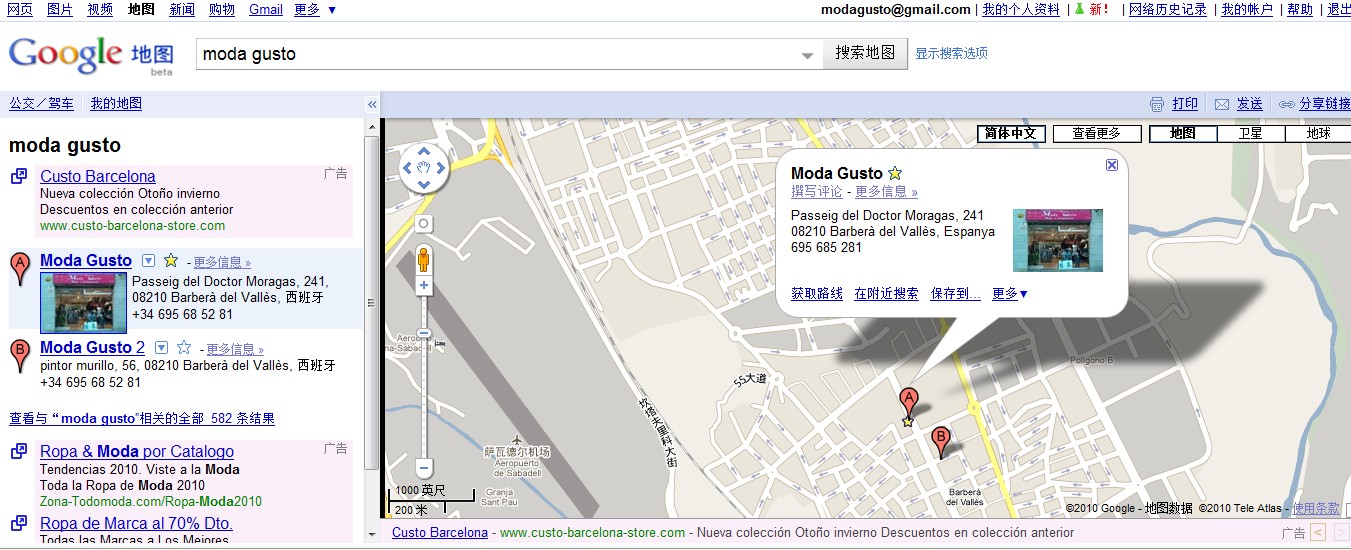This screenshot has width=1351, height=550.
Task: Open the search box suggestions dropdown arrow
Action: click(x=808, y=55)
